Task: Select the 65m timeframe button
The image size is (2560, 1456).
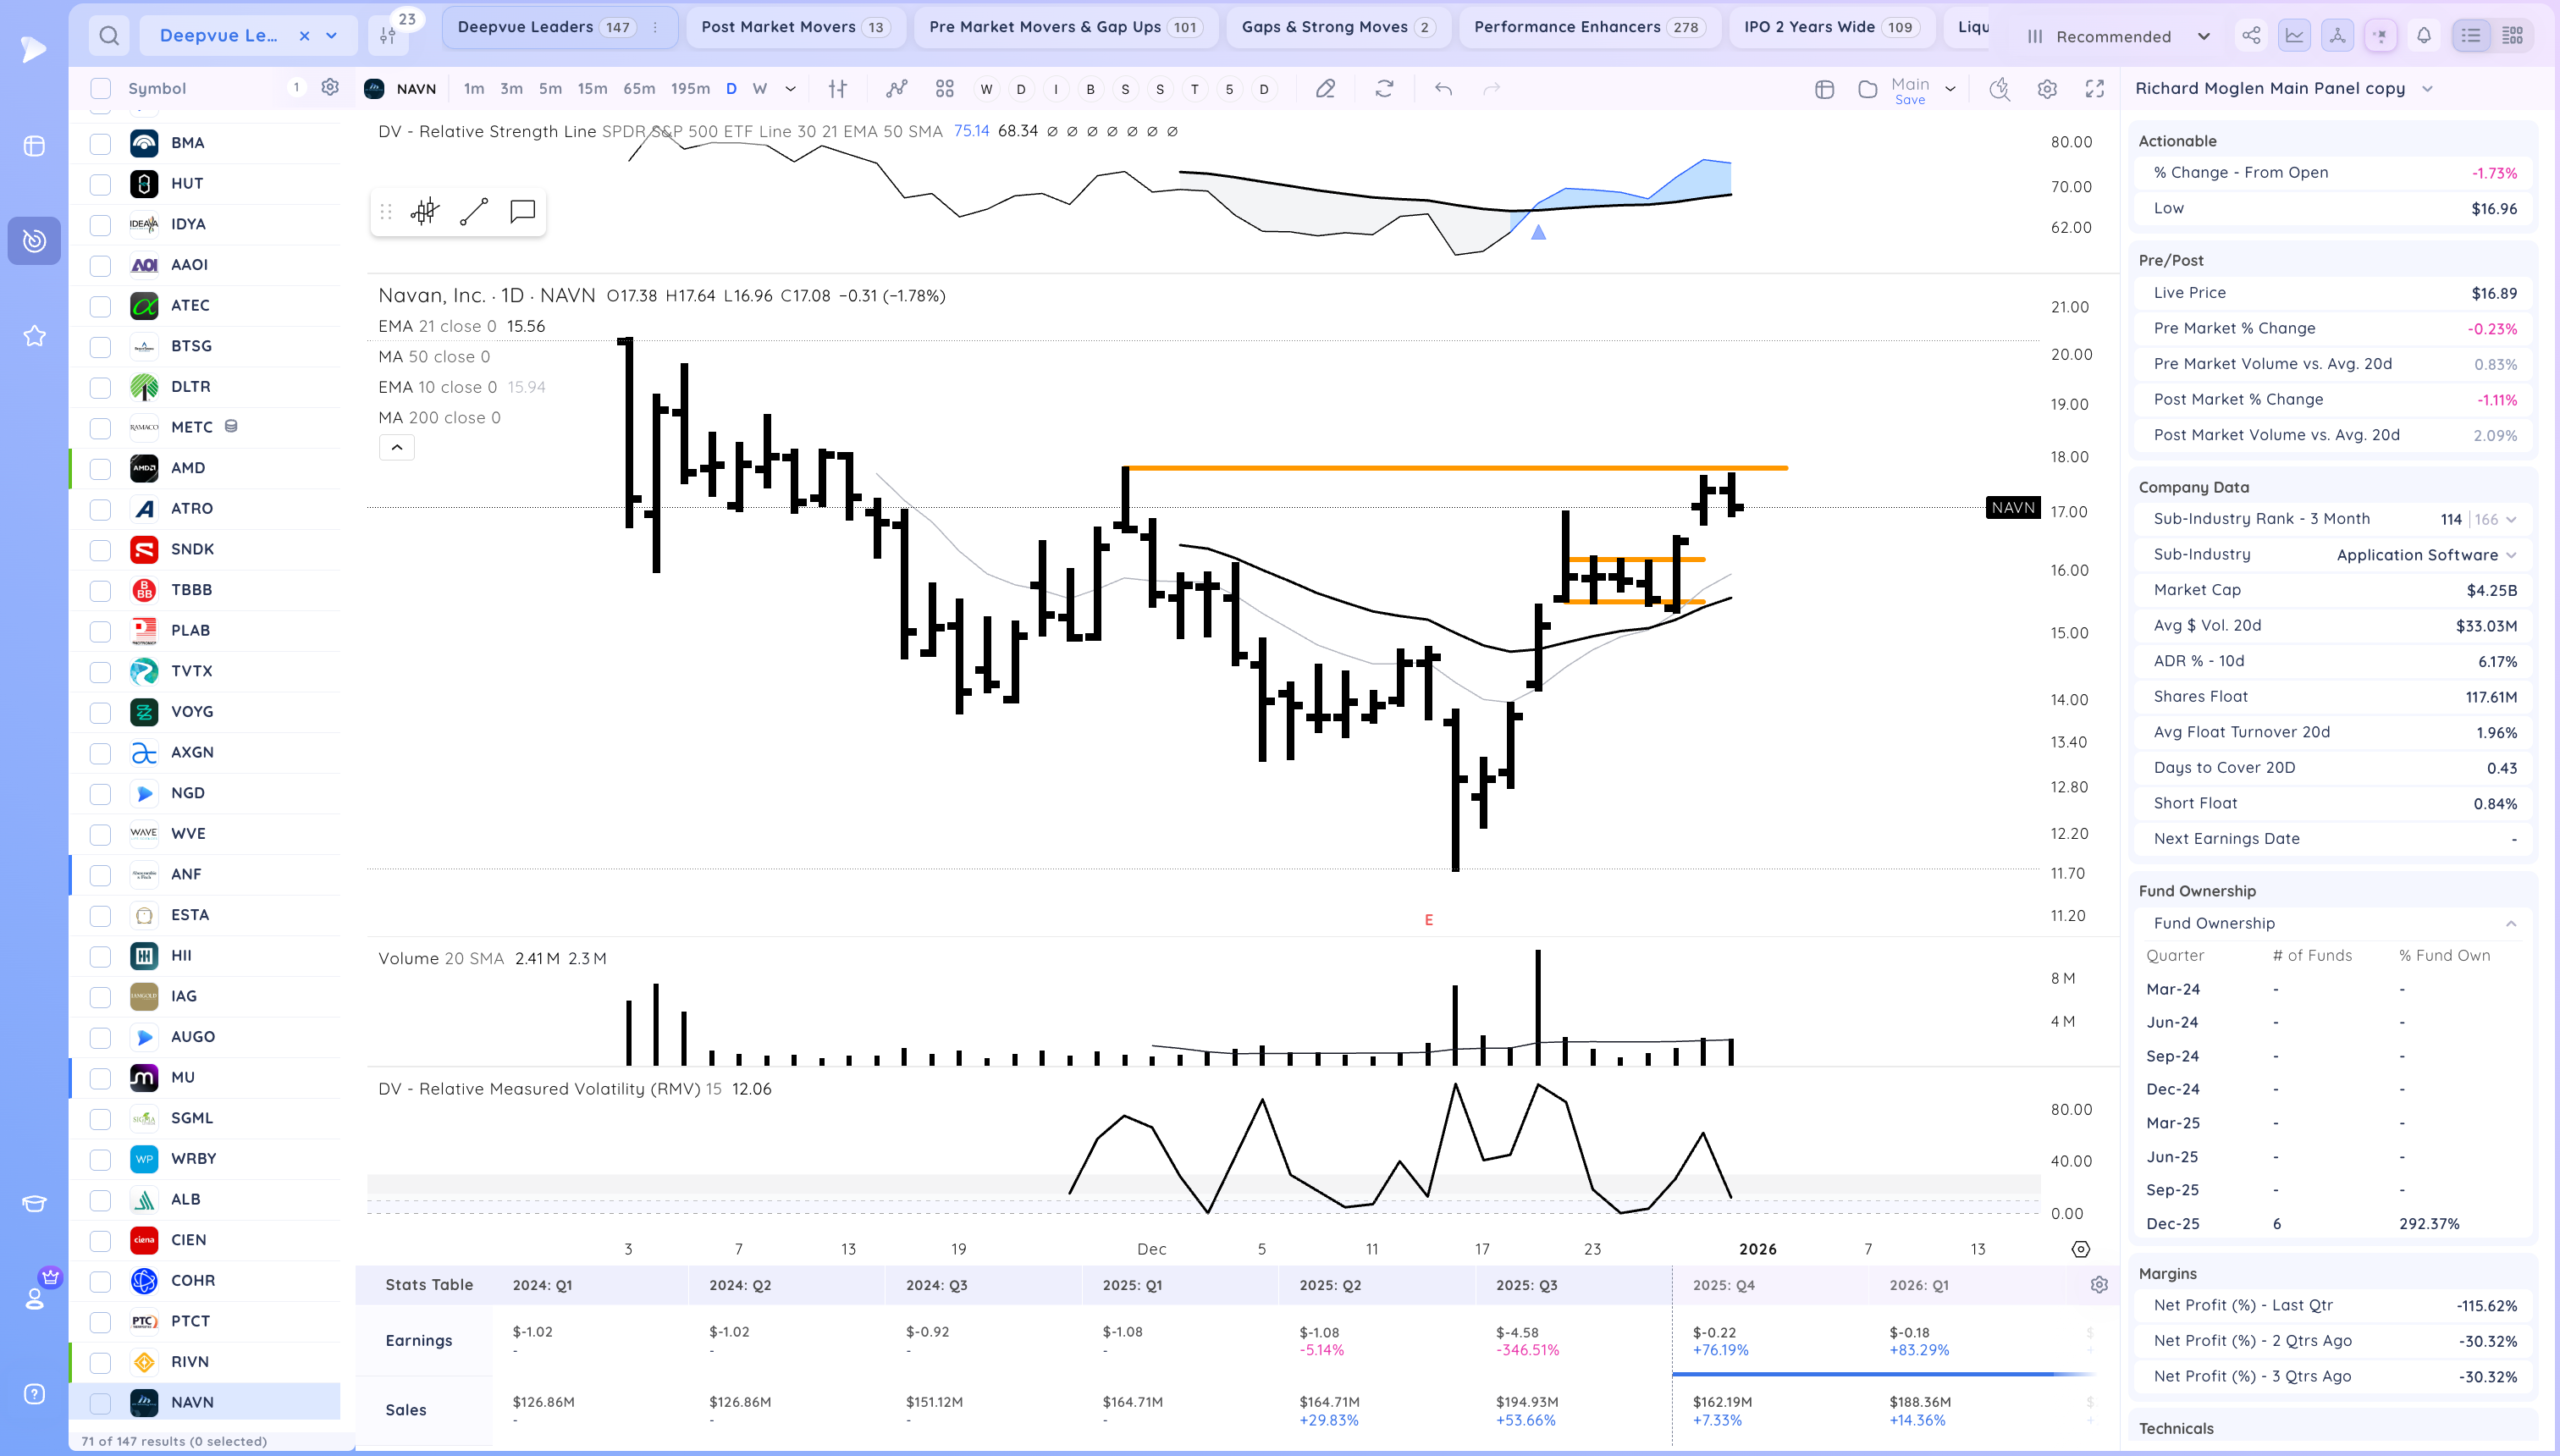Action: point(639,89)
